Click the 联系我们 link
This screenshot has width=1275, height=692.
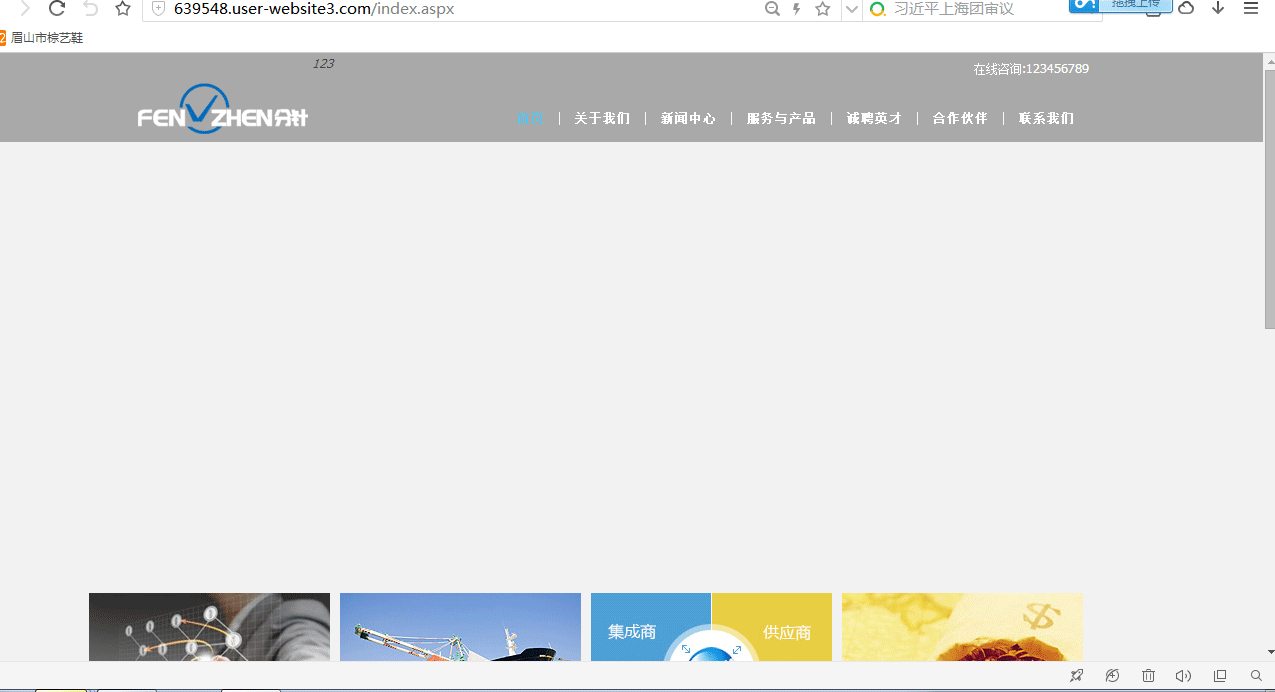point(1046,118)
